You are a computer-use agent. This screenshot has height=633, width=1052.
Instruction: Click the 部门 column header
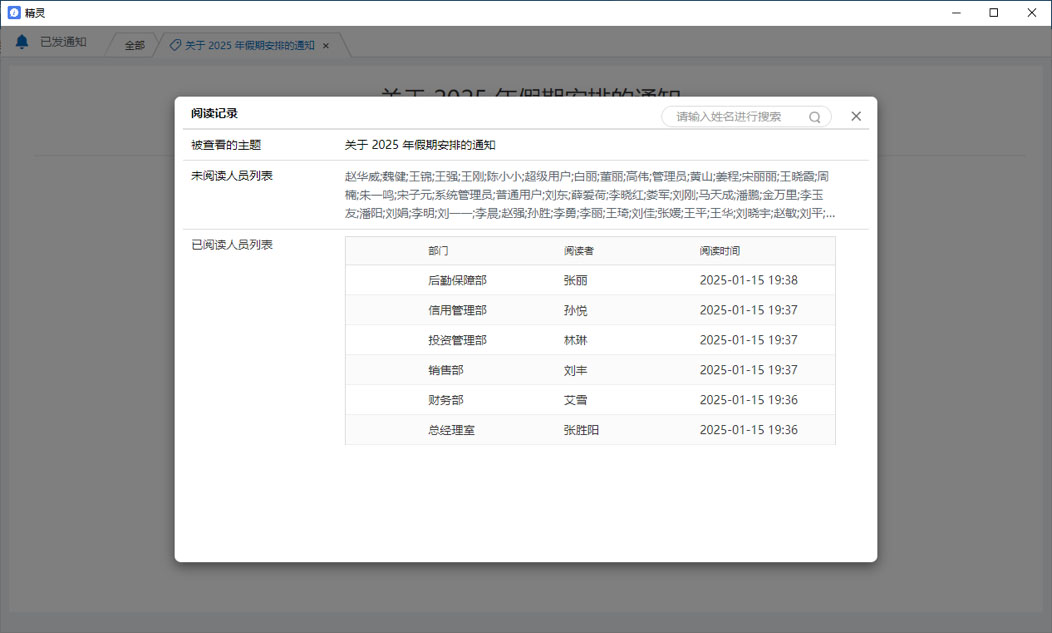click(x=438, y=251)
